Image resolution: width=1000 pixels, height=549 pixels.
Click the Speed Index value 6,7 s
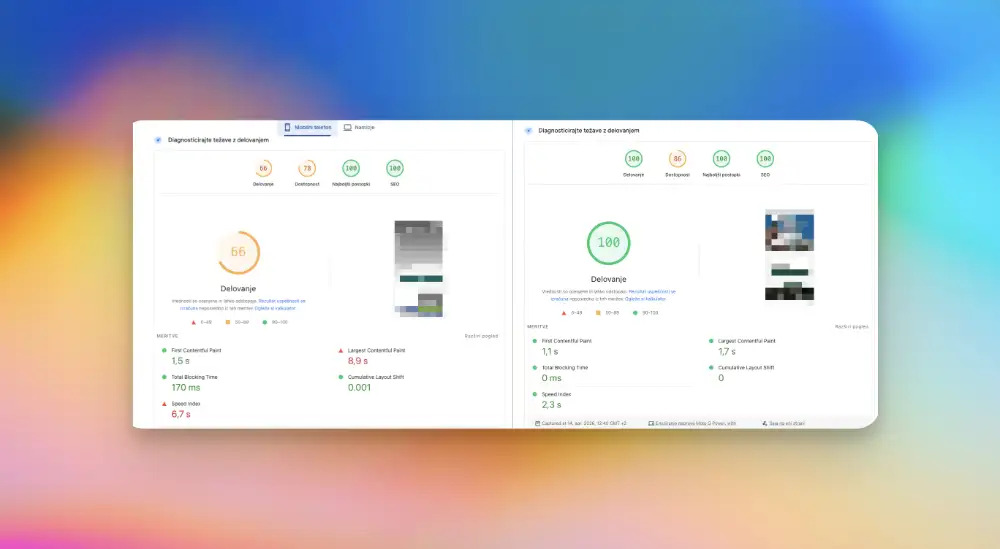180,414
